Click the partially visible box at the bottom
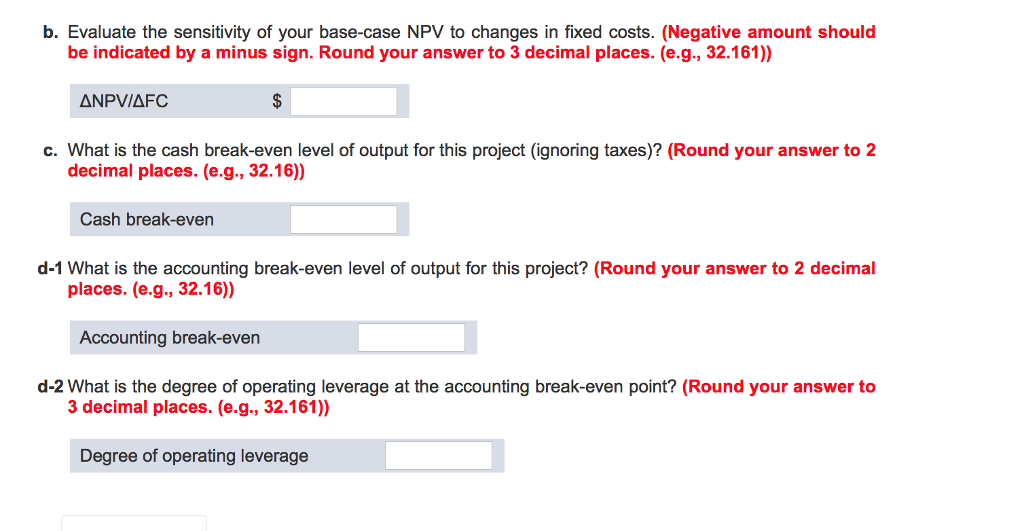The image size is (1024, 531). [134, 522]
